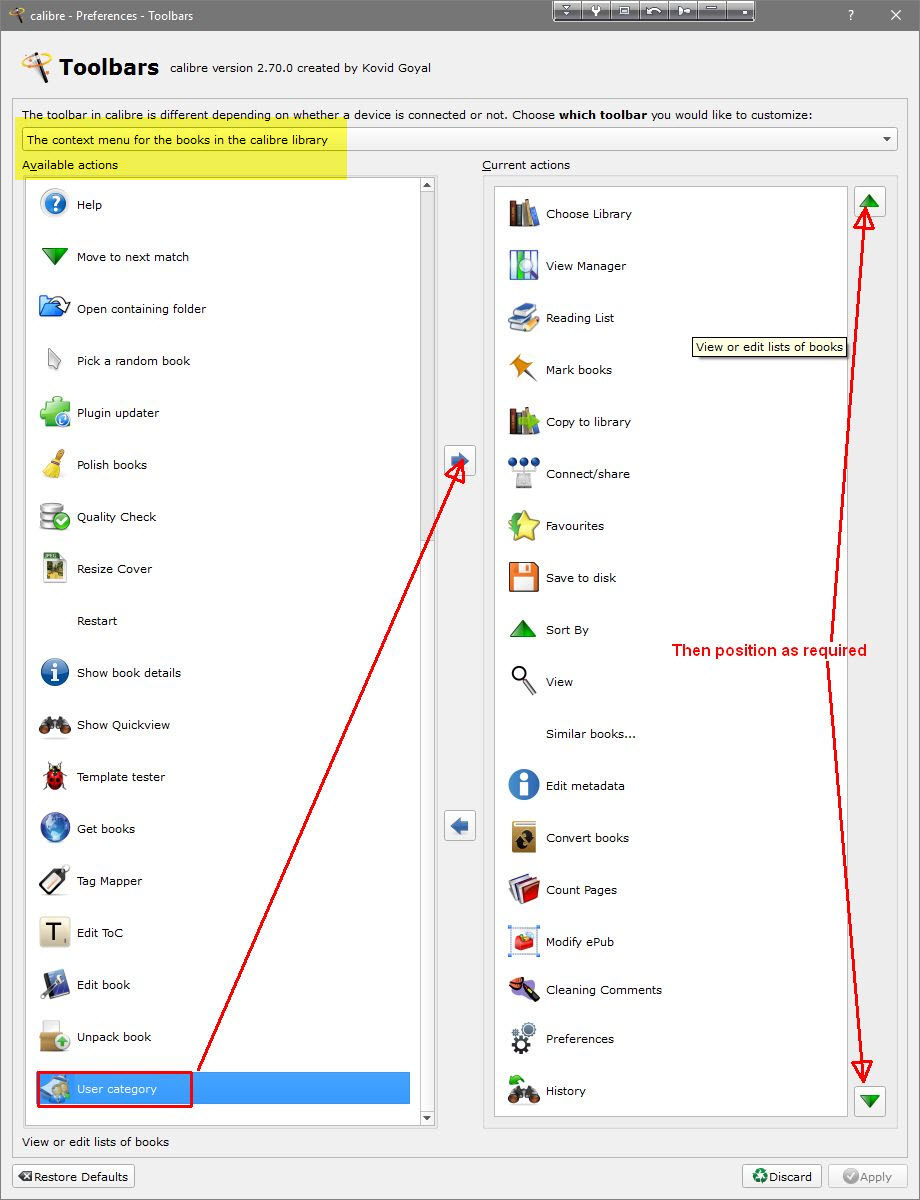Select the "Move to next match" row

coord(224,256)
